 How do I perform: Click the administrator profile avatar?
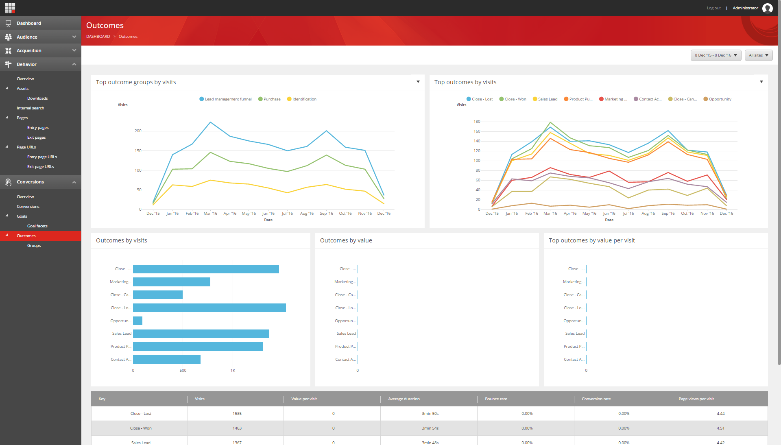[768, 7]
